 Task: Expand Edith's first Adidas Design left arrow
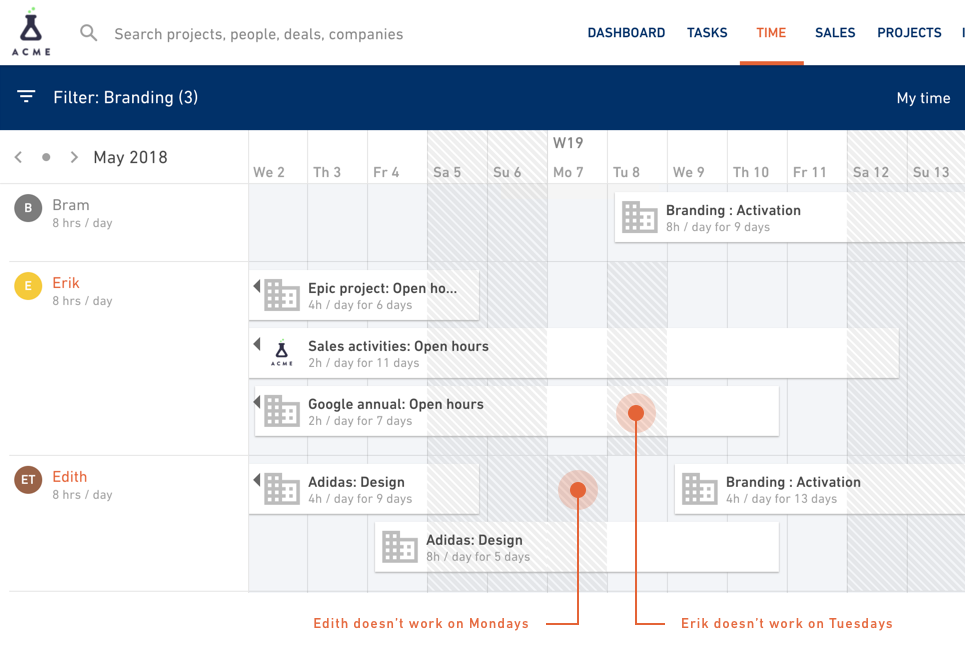coord(257,480)
